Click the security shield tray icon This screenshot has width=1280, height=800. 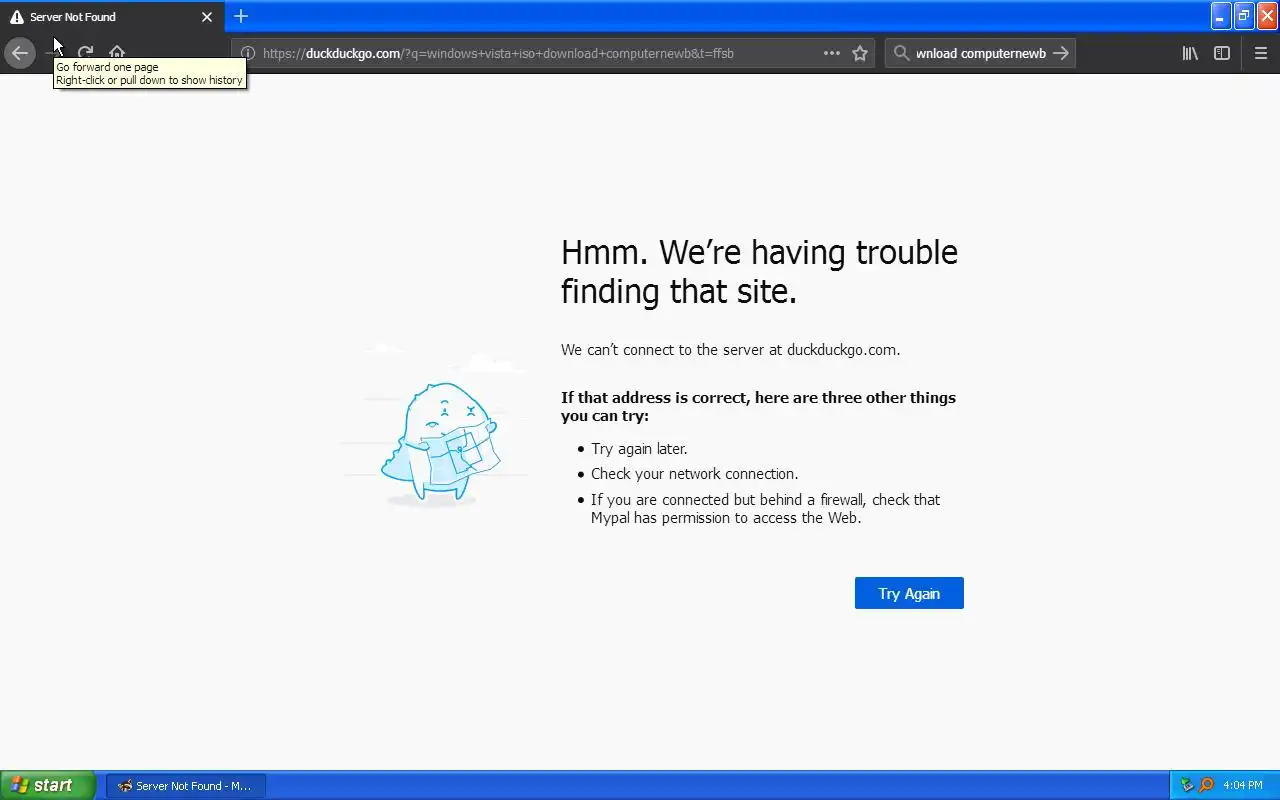click(1187, 785)
